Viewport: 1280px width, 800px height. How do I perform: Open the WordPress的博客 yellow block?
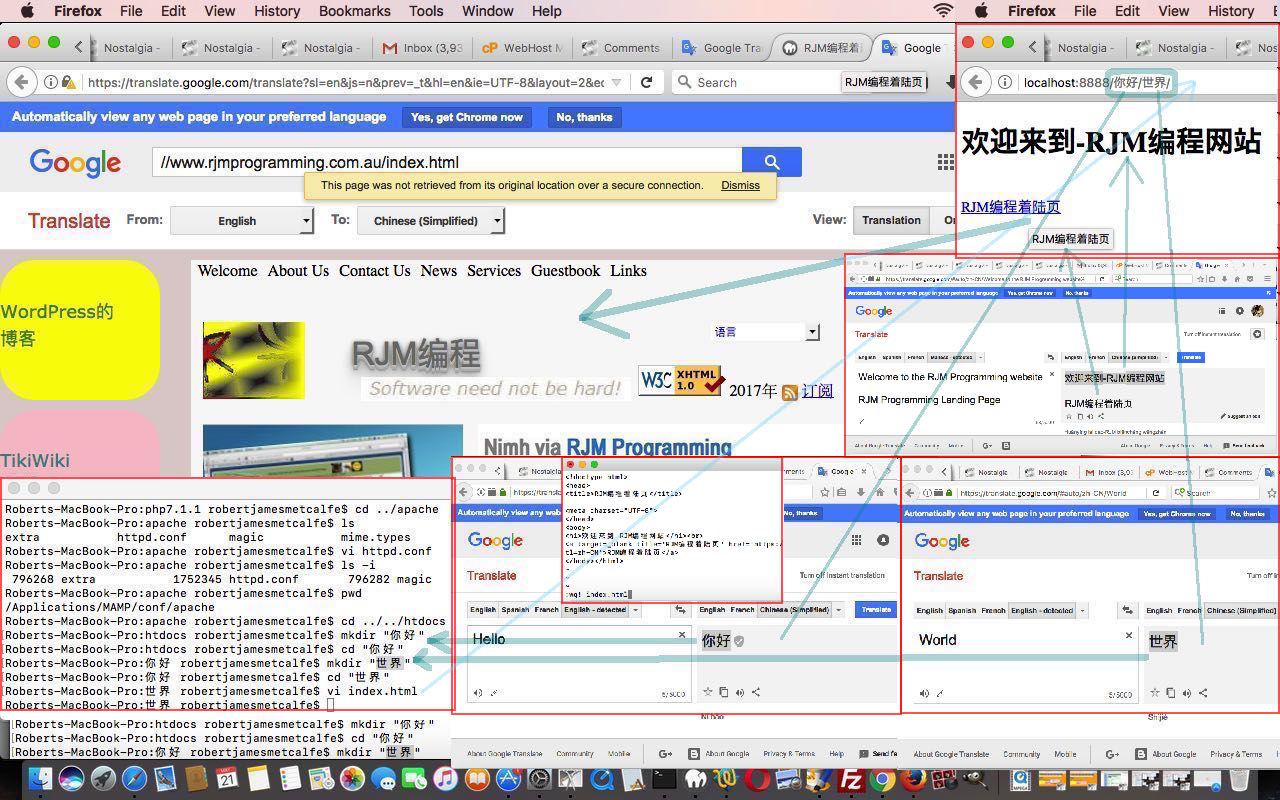(80, 329)
